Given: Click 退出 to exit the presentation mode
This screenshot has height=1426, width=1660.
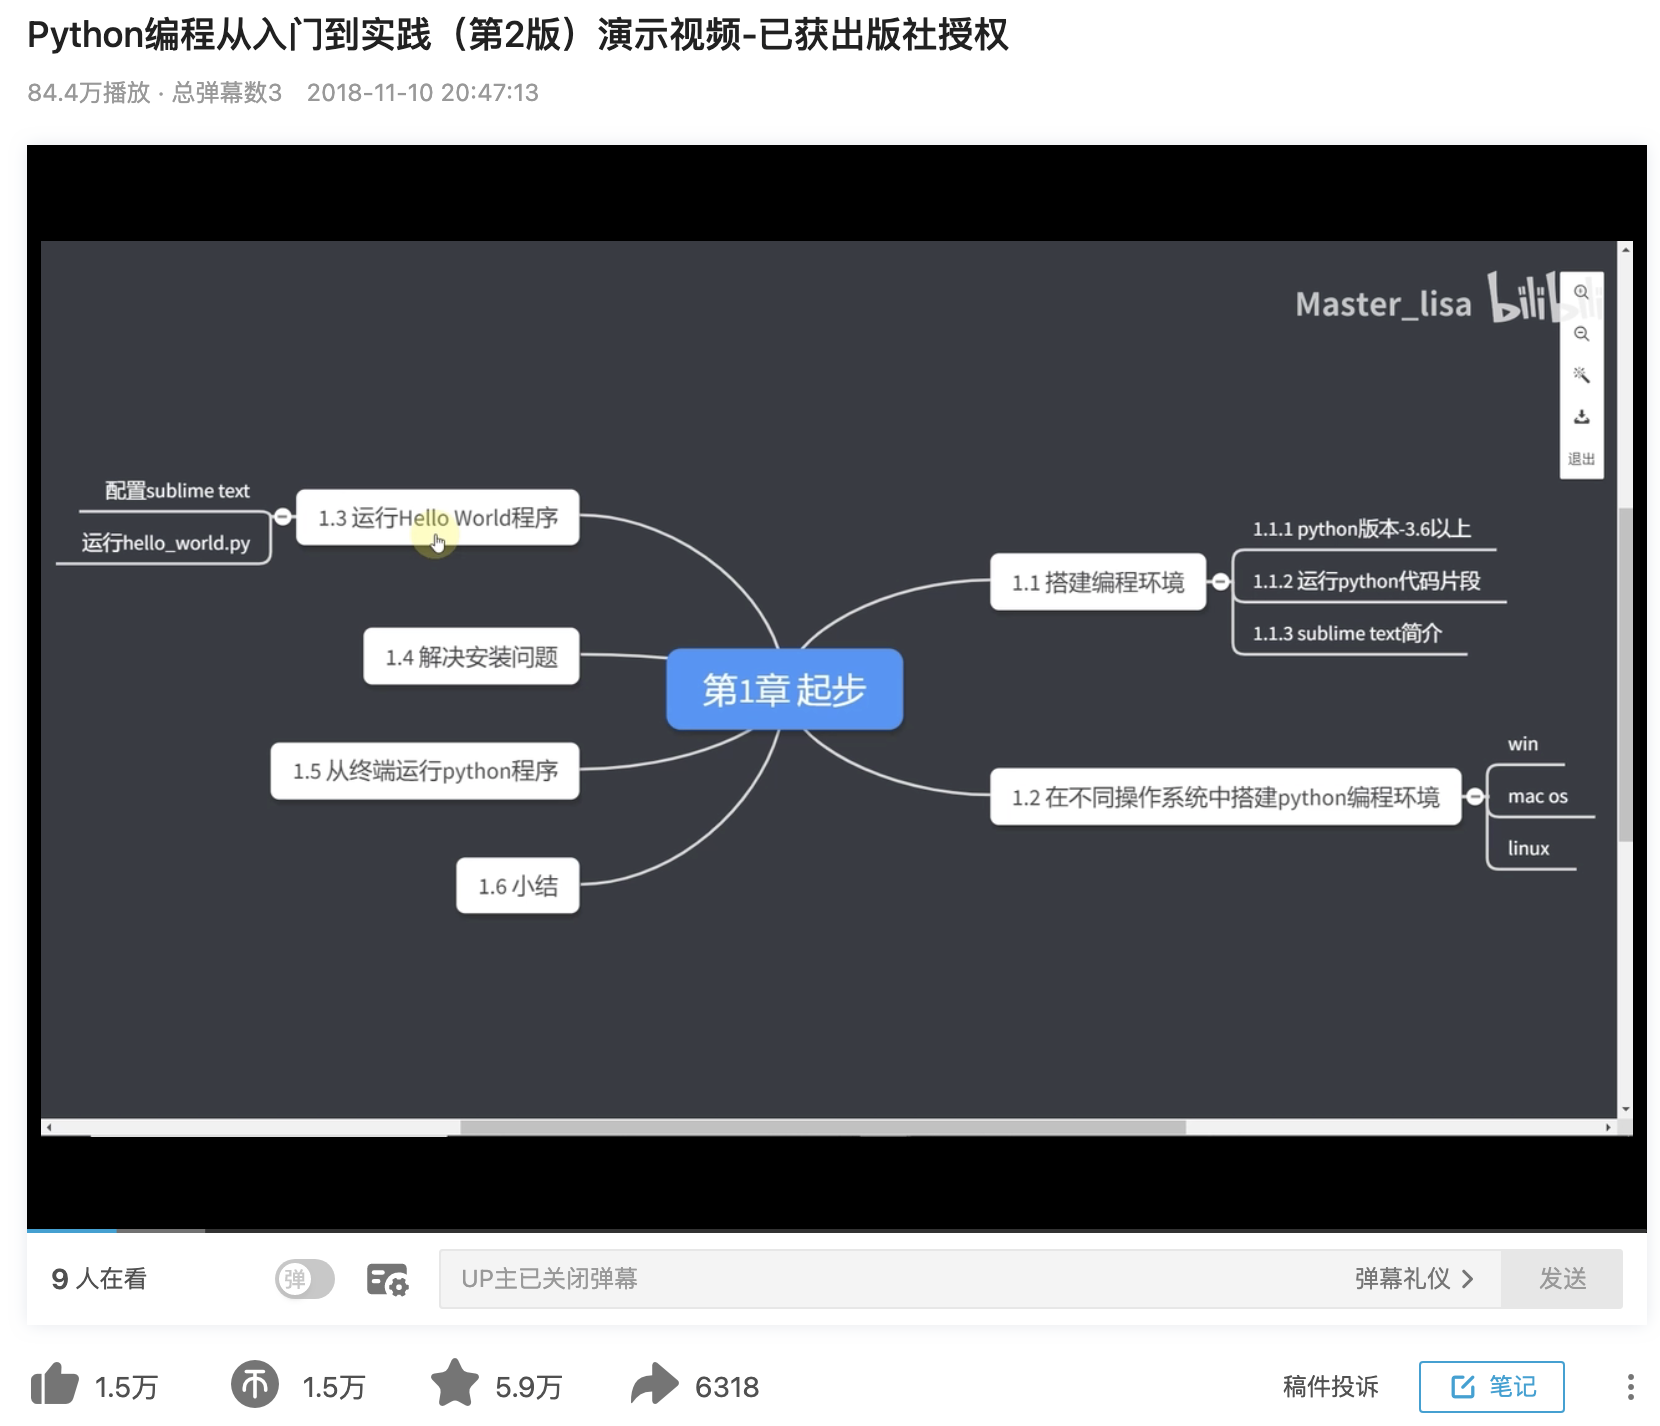Looking at the screenshot, I should pyautogui.click(x=1582, y=459).
